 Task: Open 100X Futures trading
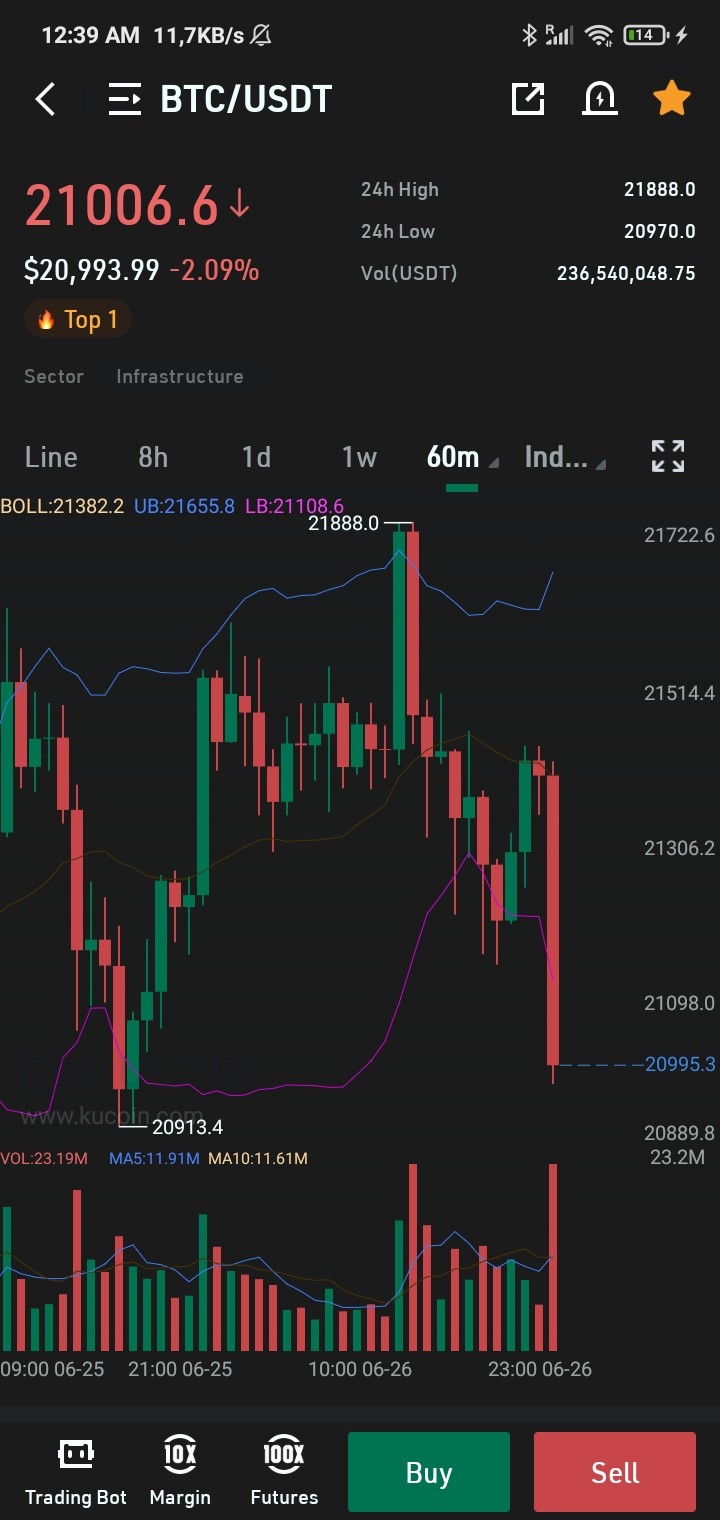pos(284,1471)
